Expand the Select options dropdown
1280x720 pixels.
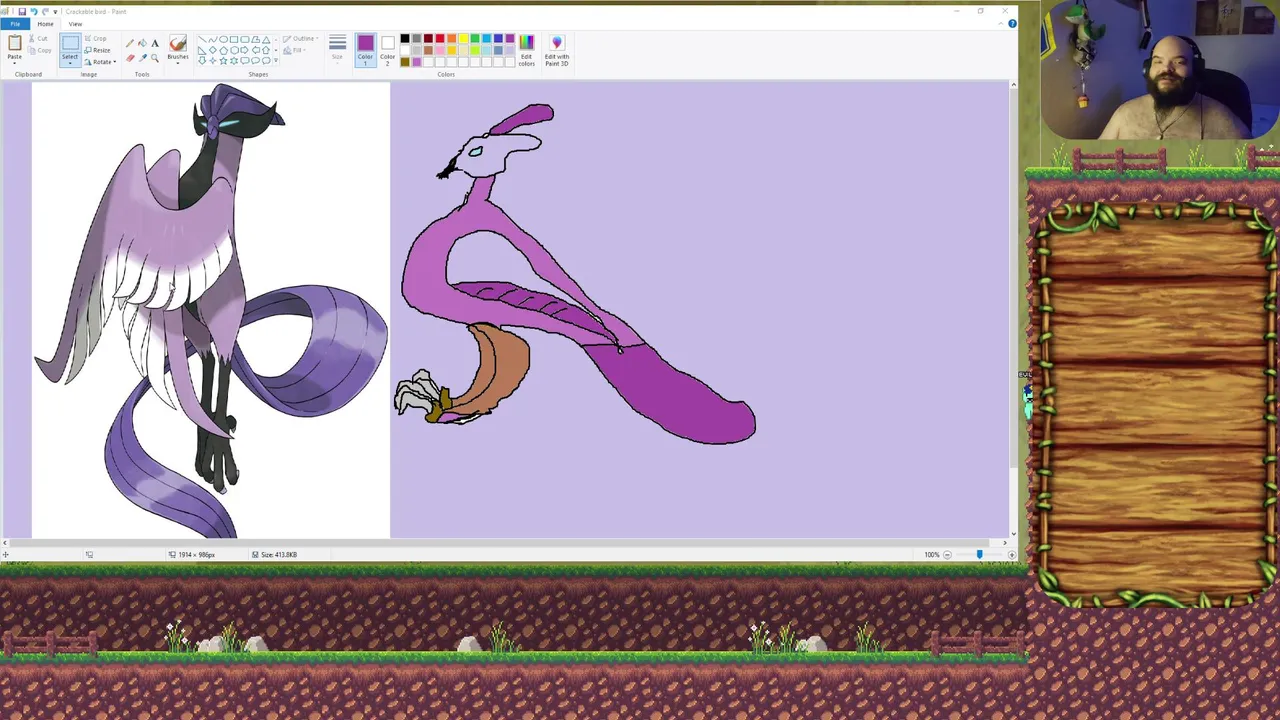tap(70, 63)
